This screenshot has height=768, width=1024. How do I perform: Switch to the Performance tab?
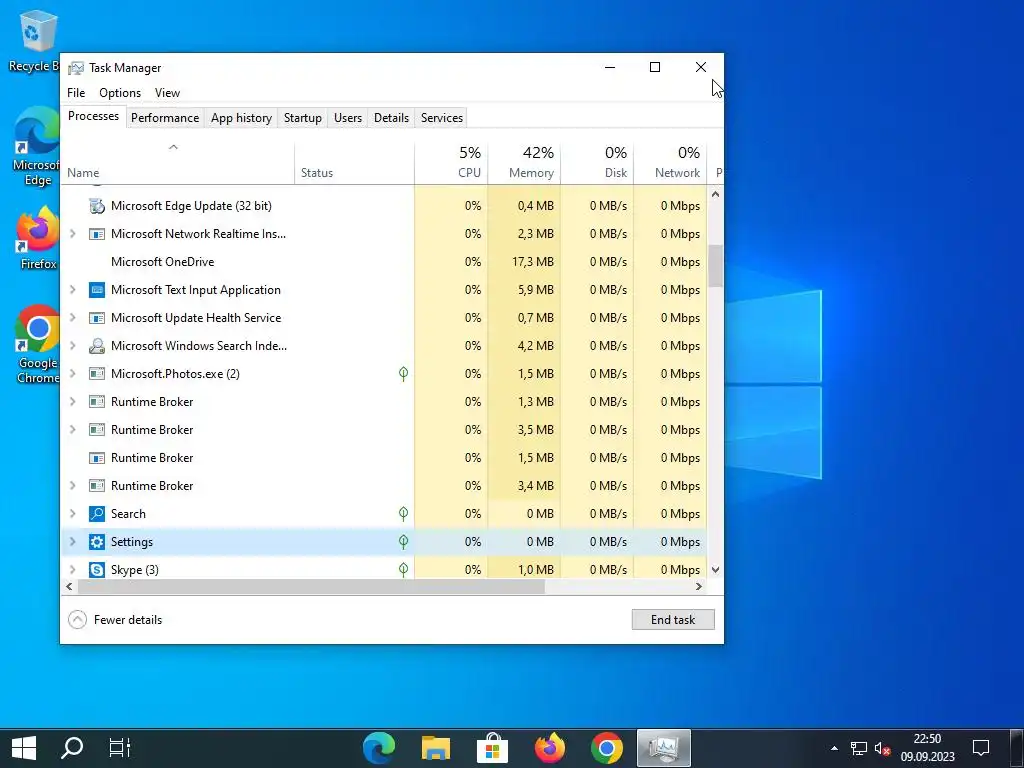pos(165,118)
